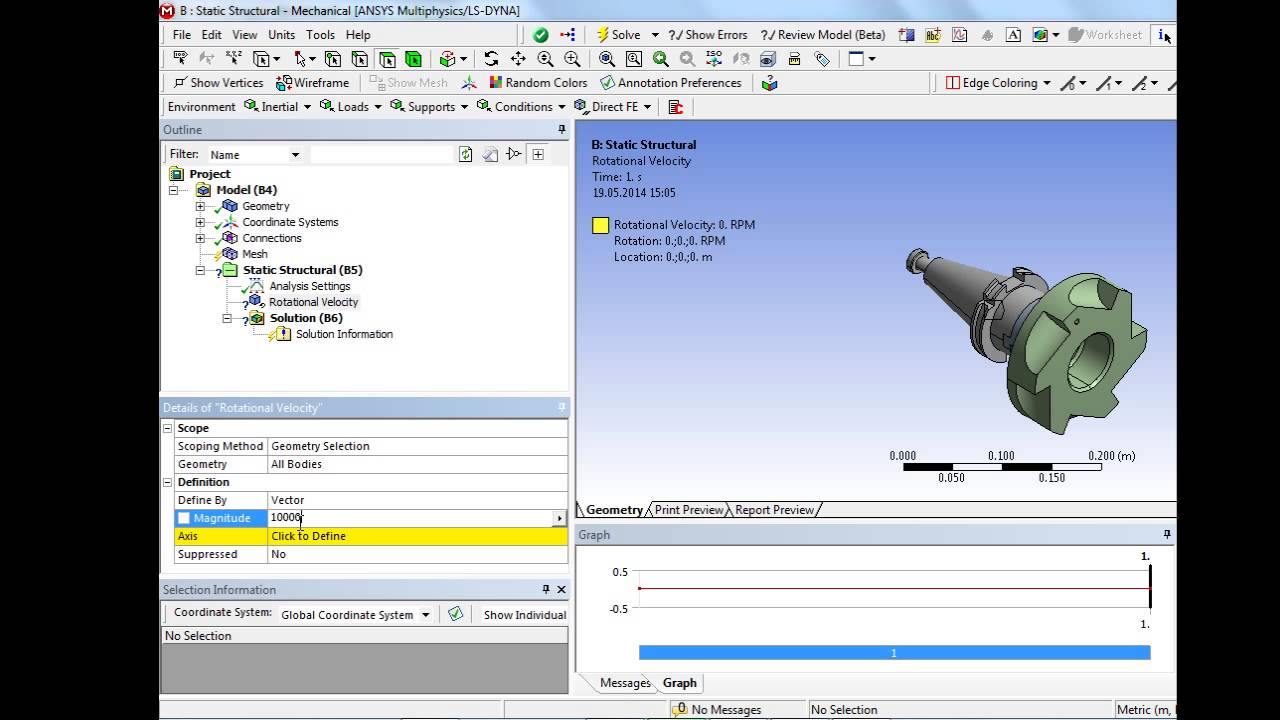This screenshot has height=720, width=1280.
Task: Switch to the Print Preview tab
Action: point(689,510)
